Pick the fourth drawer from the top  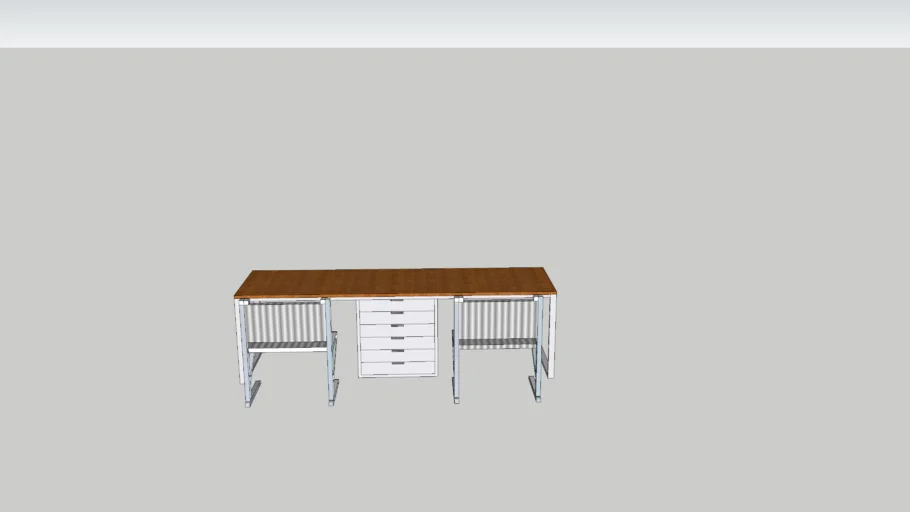(x=397, y=343)
